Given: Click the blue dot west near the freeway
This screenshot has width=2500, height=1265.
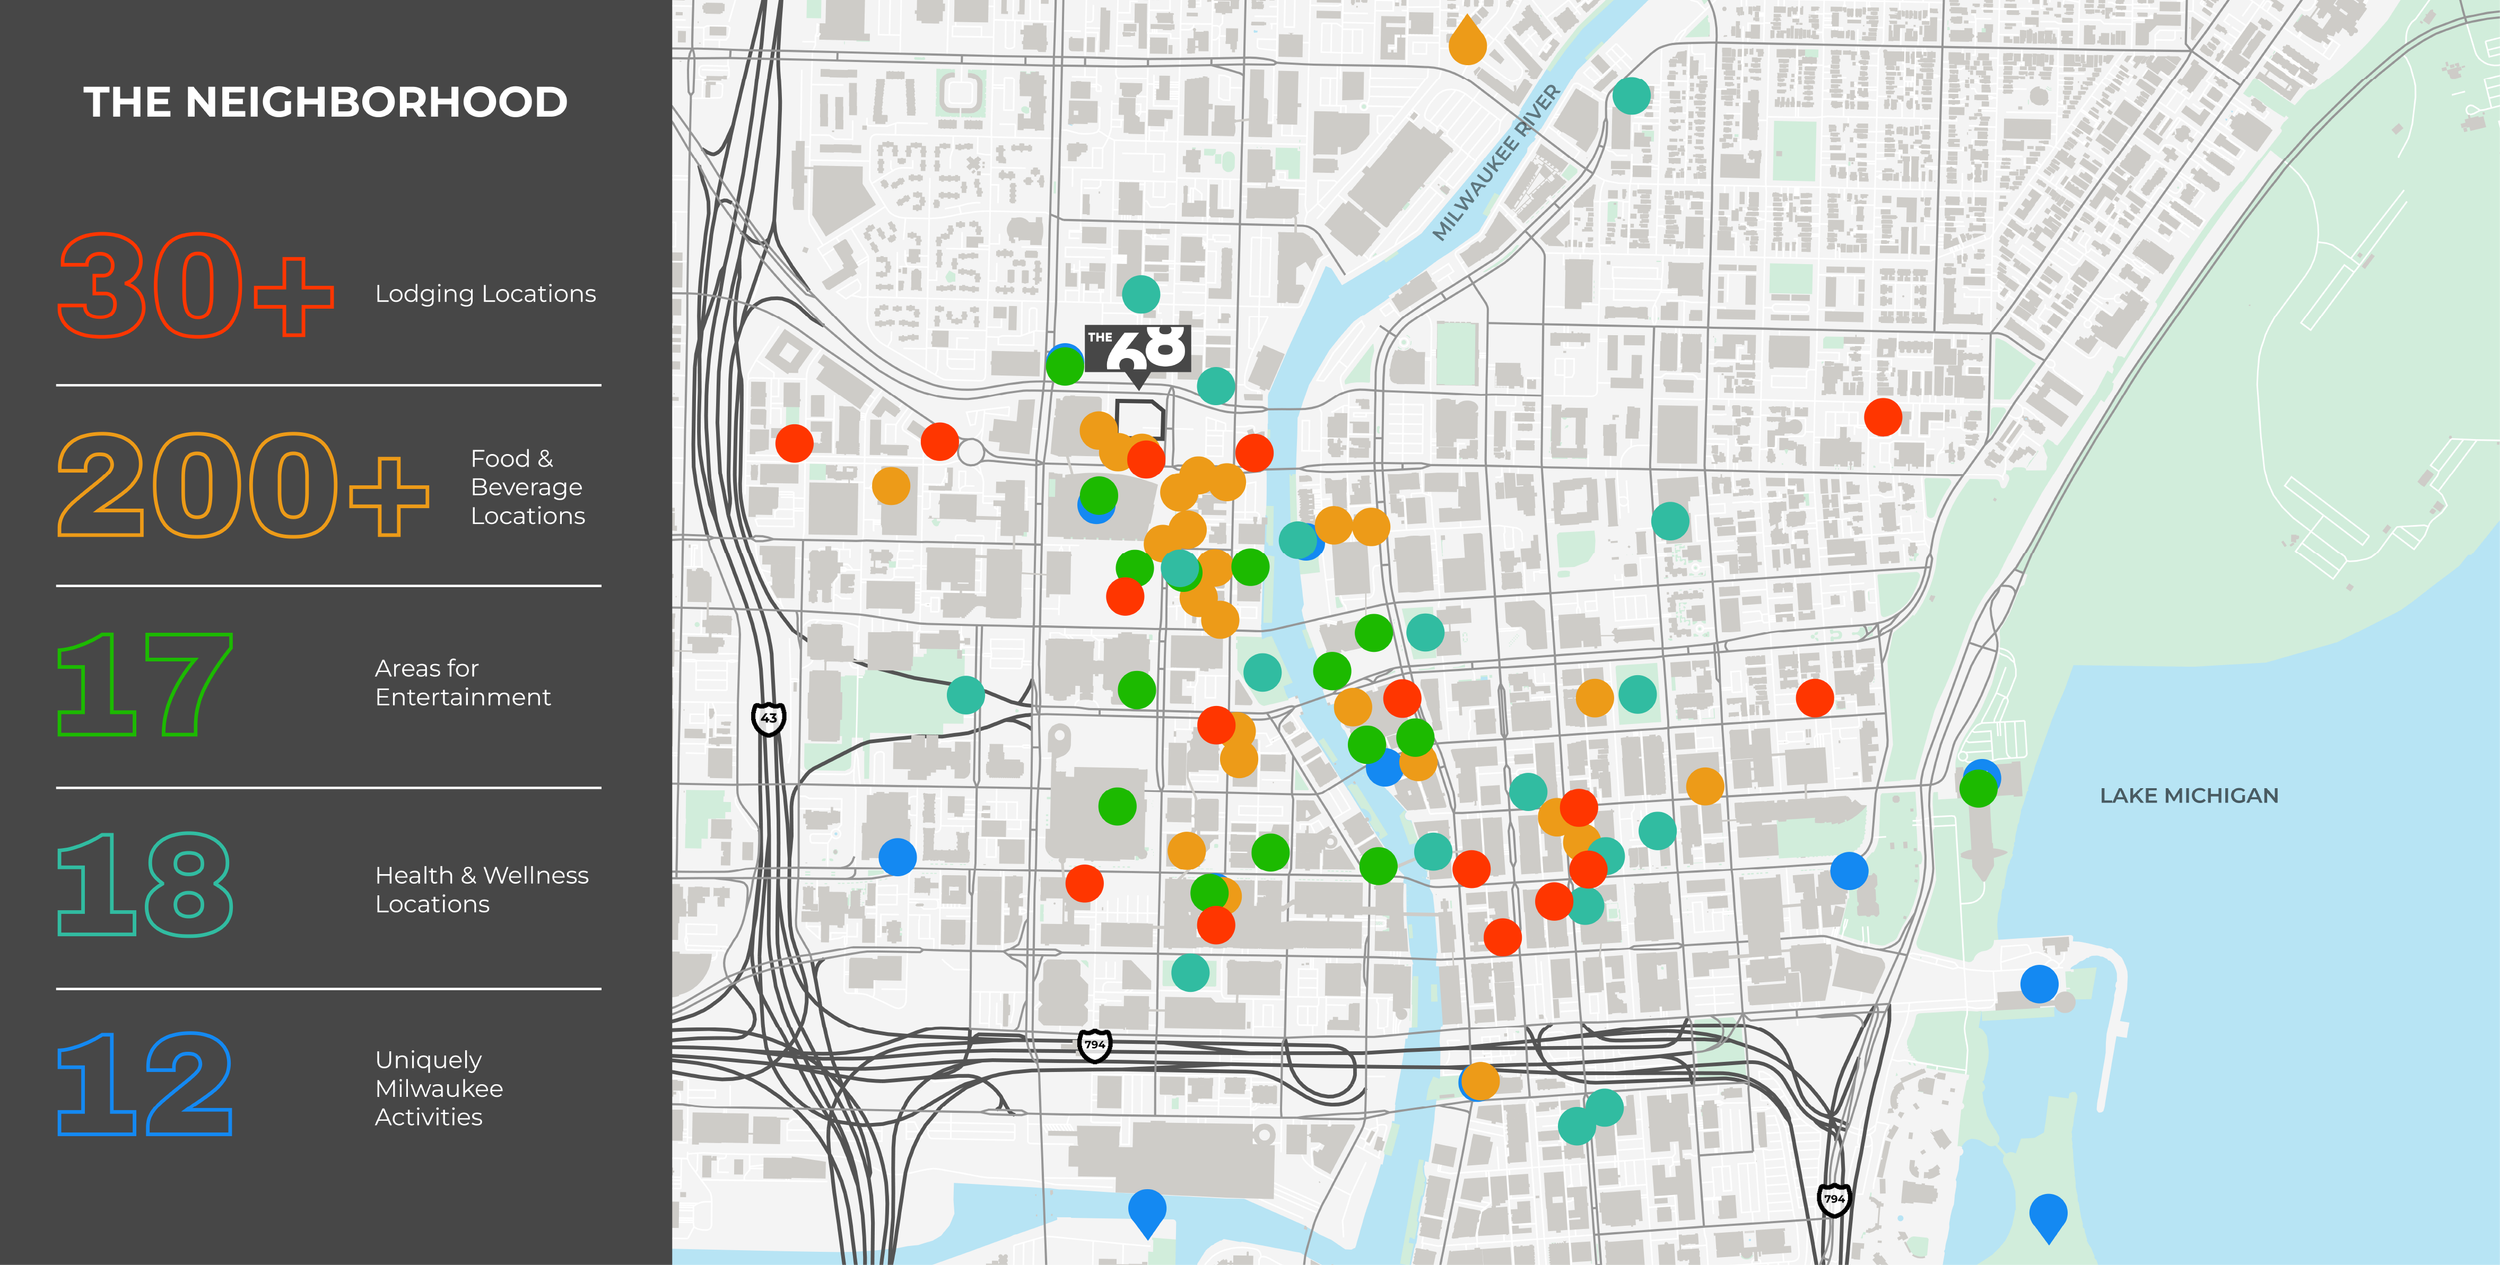Looking at the screenshot, I should [x=897, y=857].
